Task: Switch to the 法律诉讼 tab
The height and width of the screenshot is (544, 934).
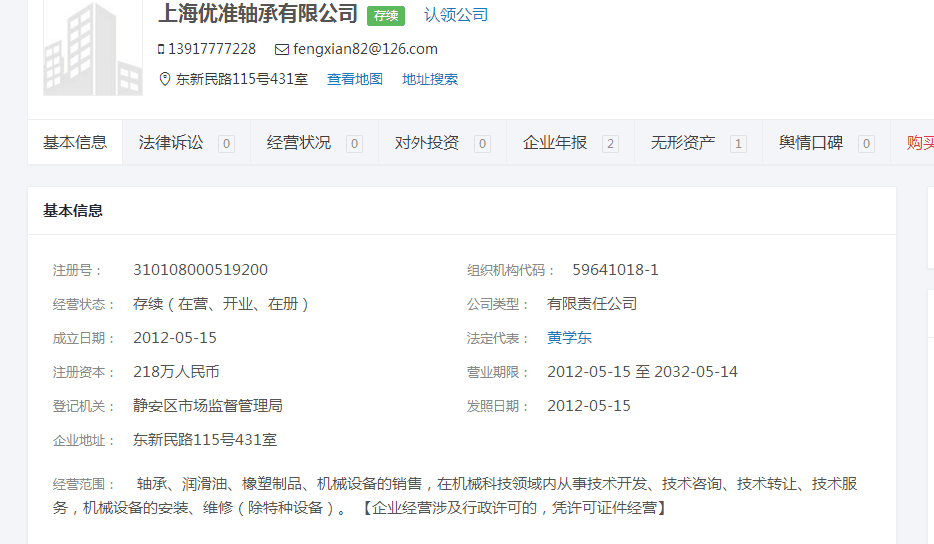Action: (x=171, y=143)
